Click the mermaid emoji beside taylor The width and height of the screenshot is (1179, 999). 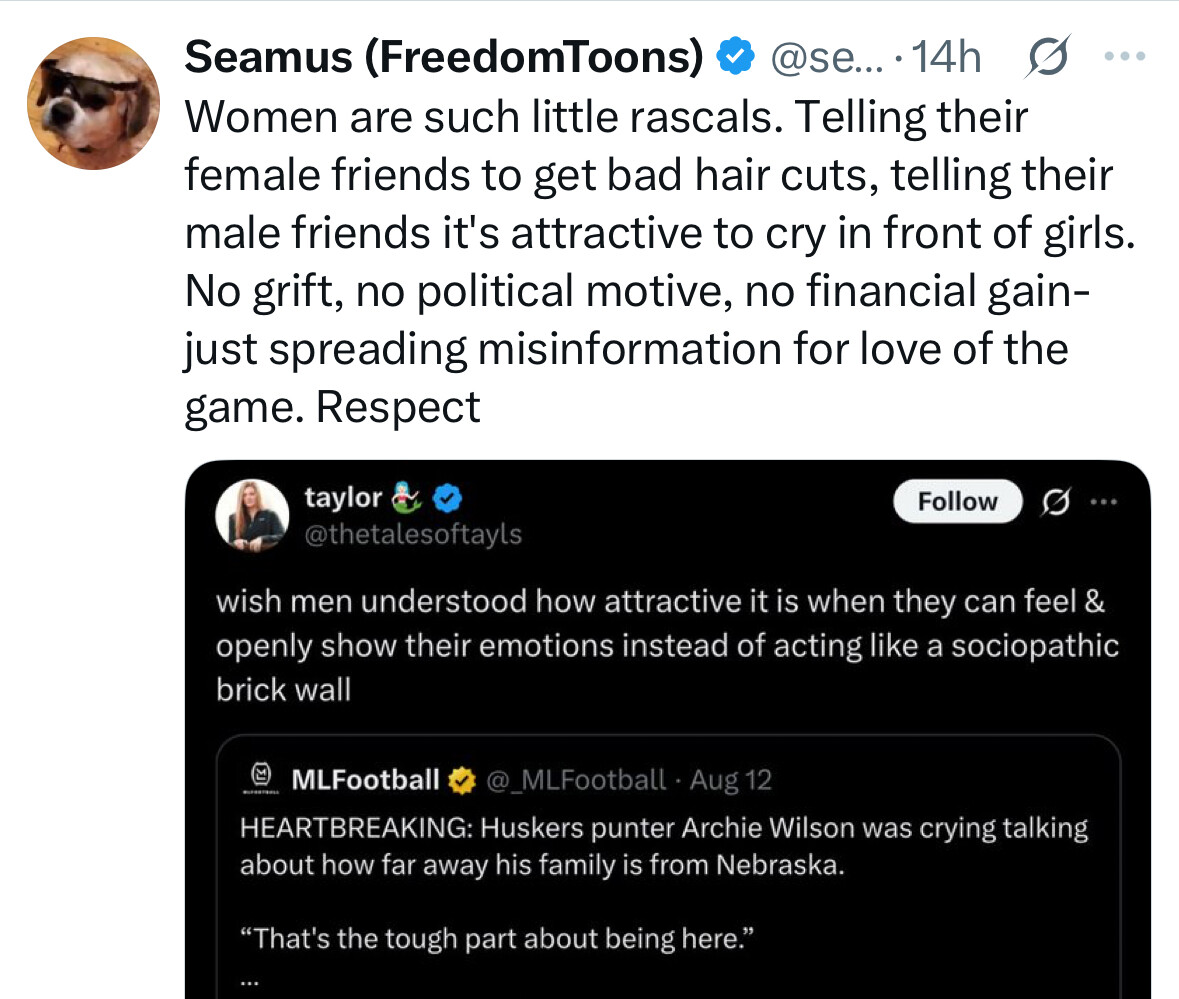click(x=413, y=498)
